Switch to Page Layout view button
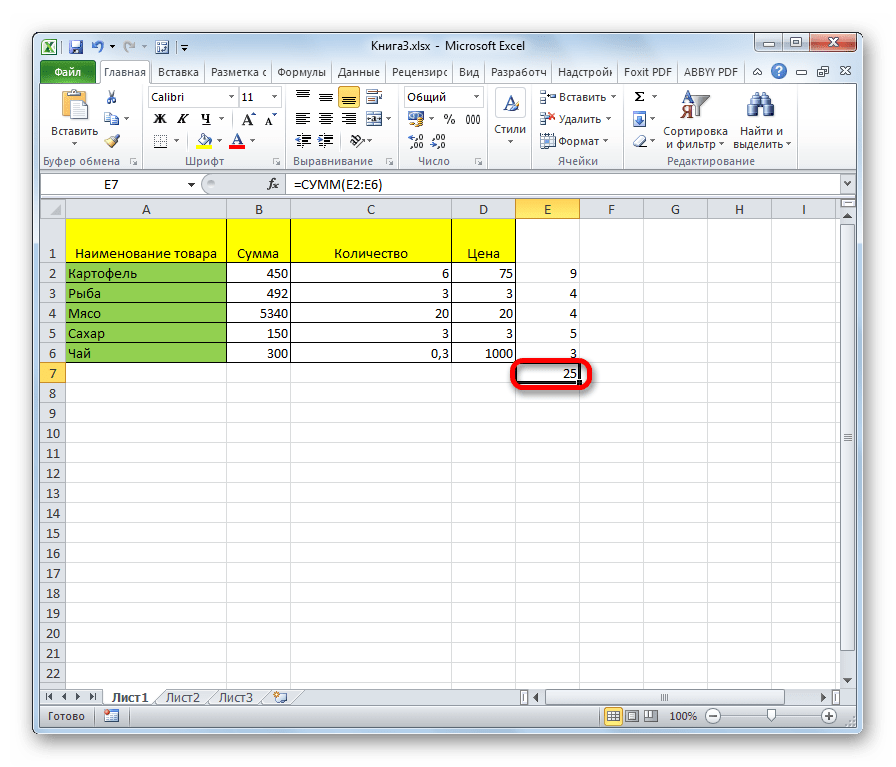 (x=632, y=716)
